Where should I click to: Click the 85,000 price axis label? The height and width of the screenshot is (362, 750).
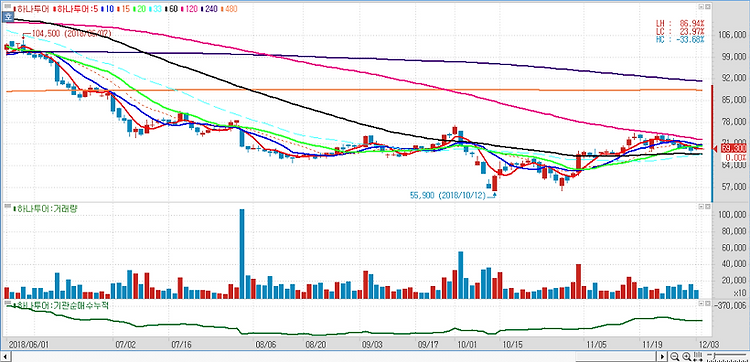735,100
